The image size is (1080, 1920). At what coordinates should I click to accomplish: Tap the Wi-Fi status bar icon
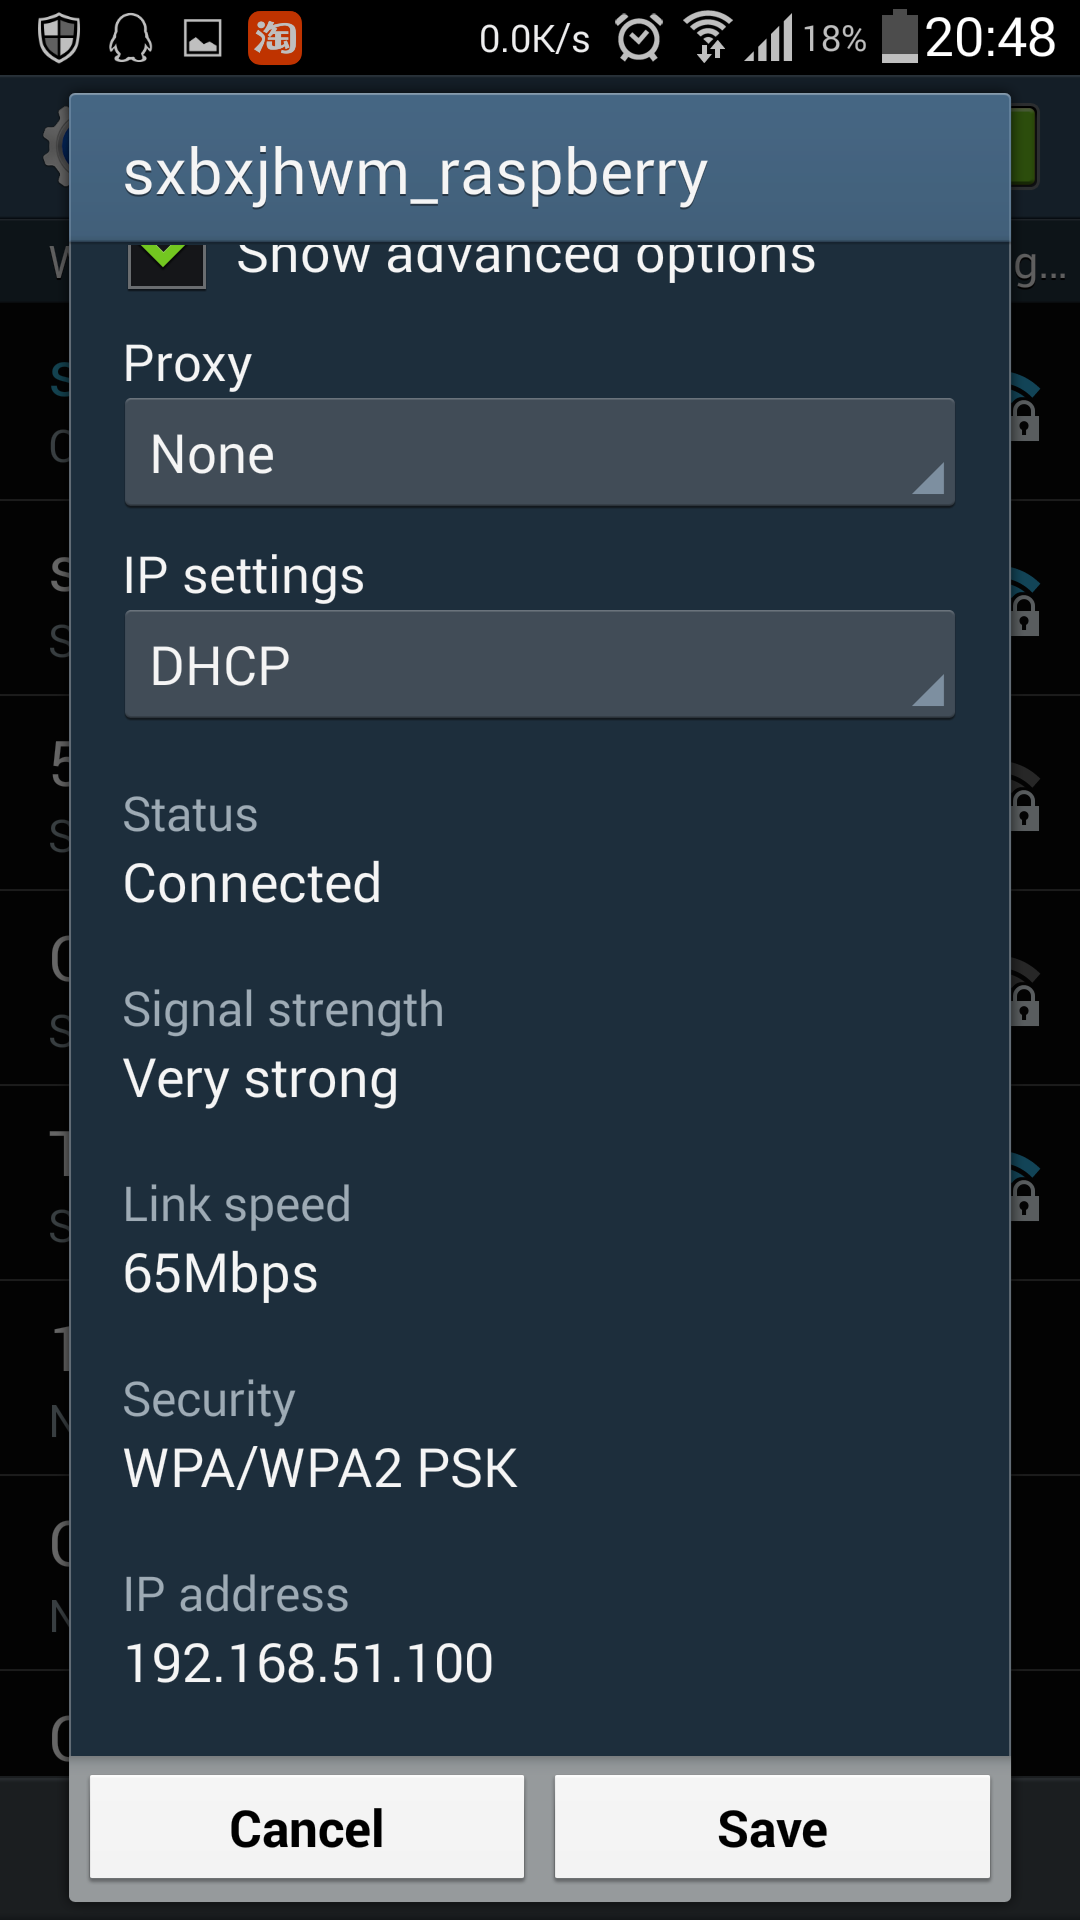[709, 36]
